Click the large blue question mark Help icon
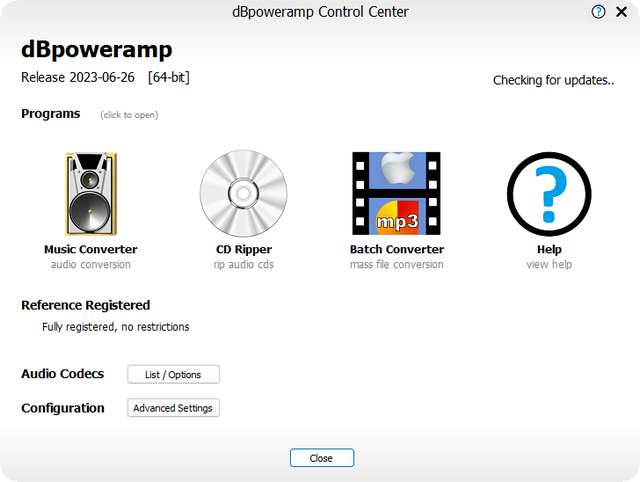 [549, 194]
